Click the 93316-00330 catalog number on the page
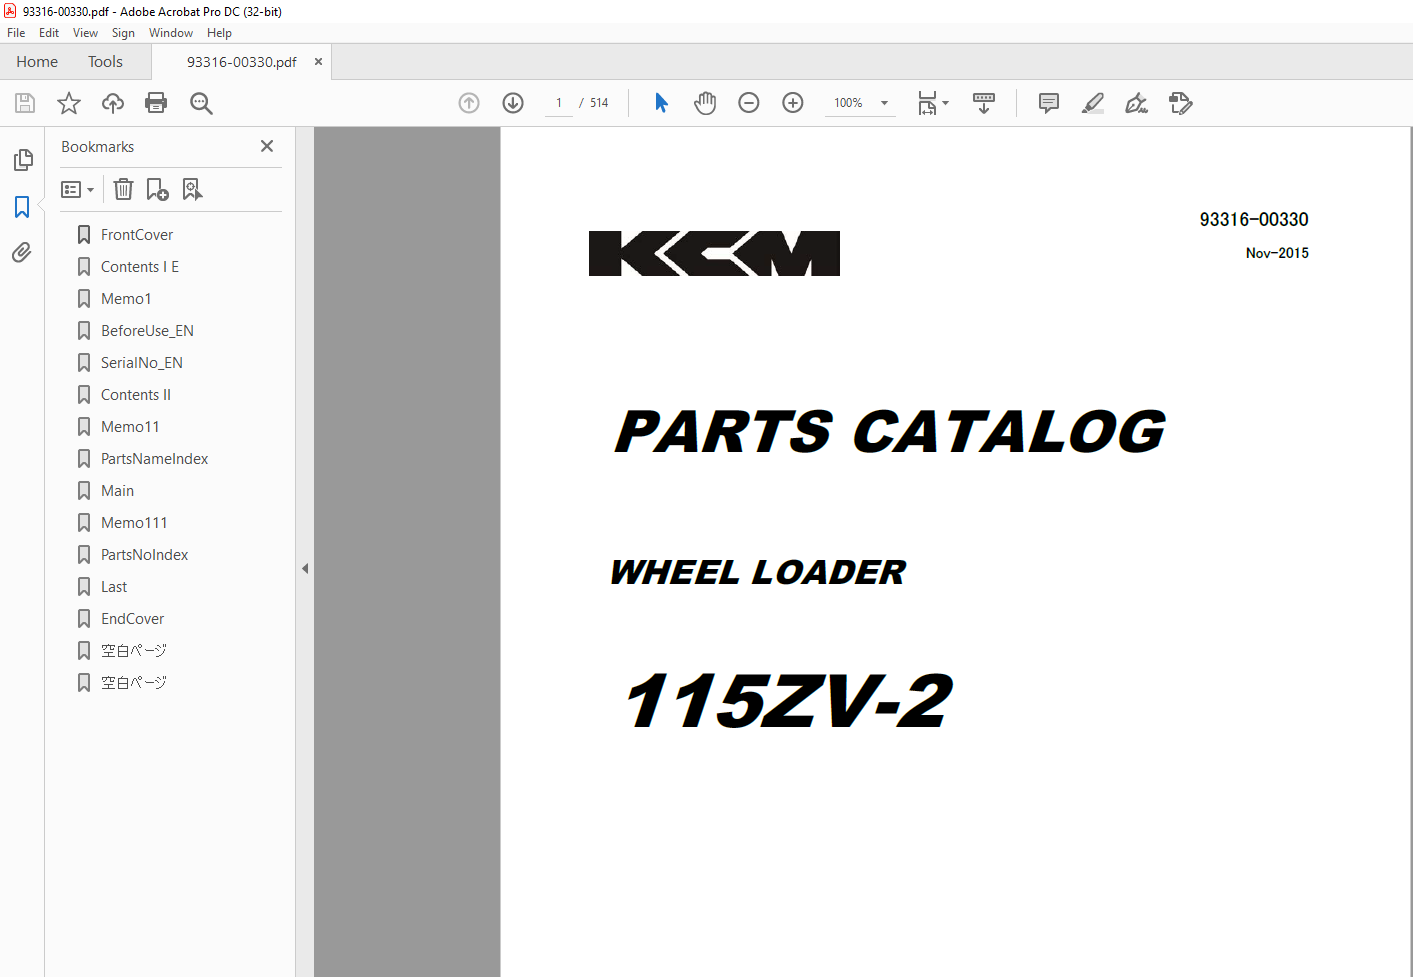Viewport: 1413px width, 977px height. click(x=1254, y=219)
